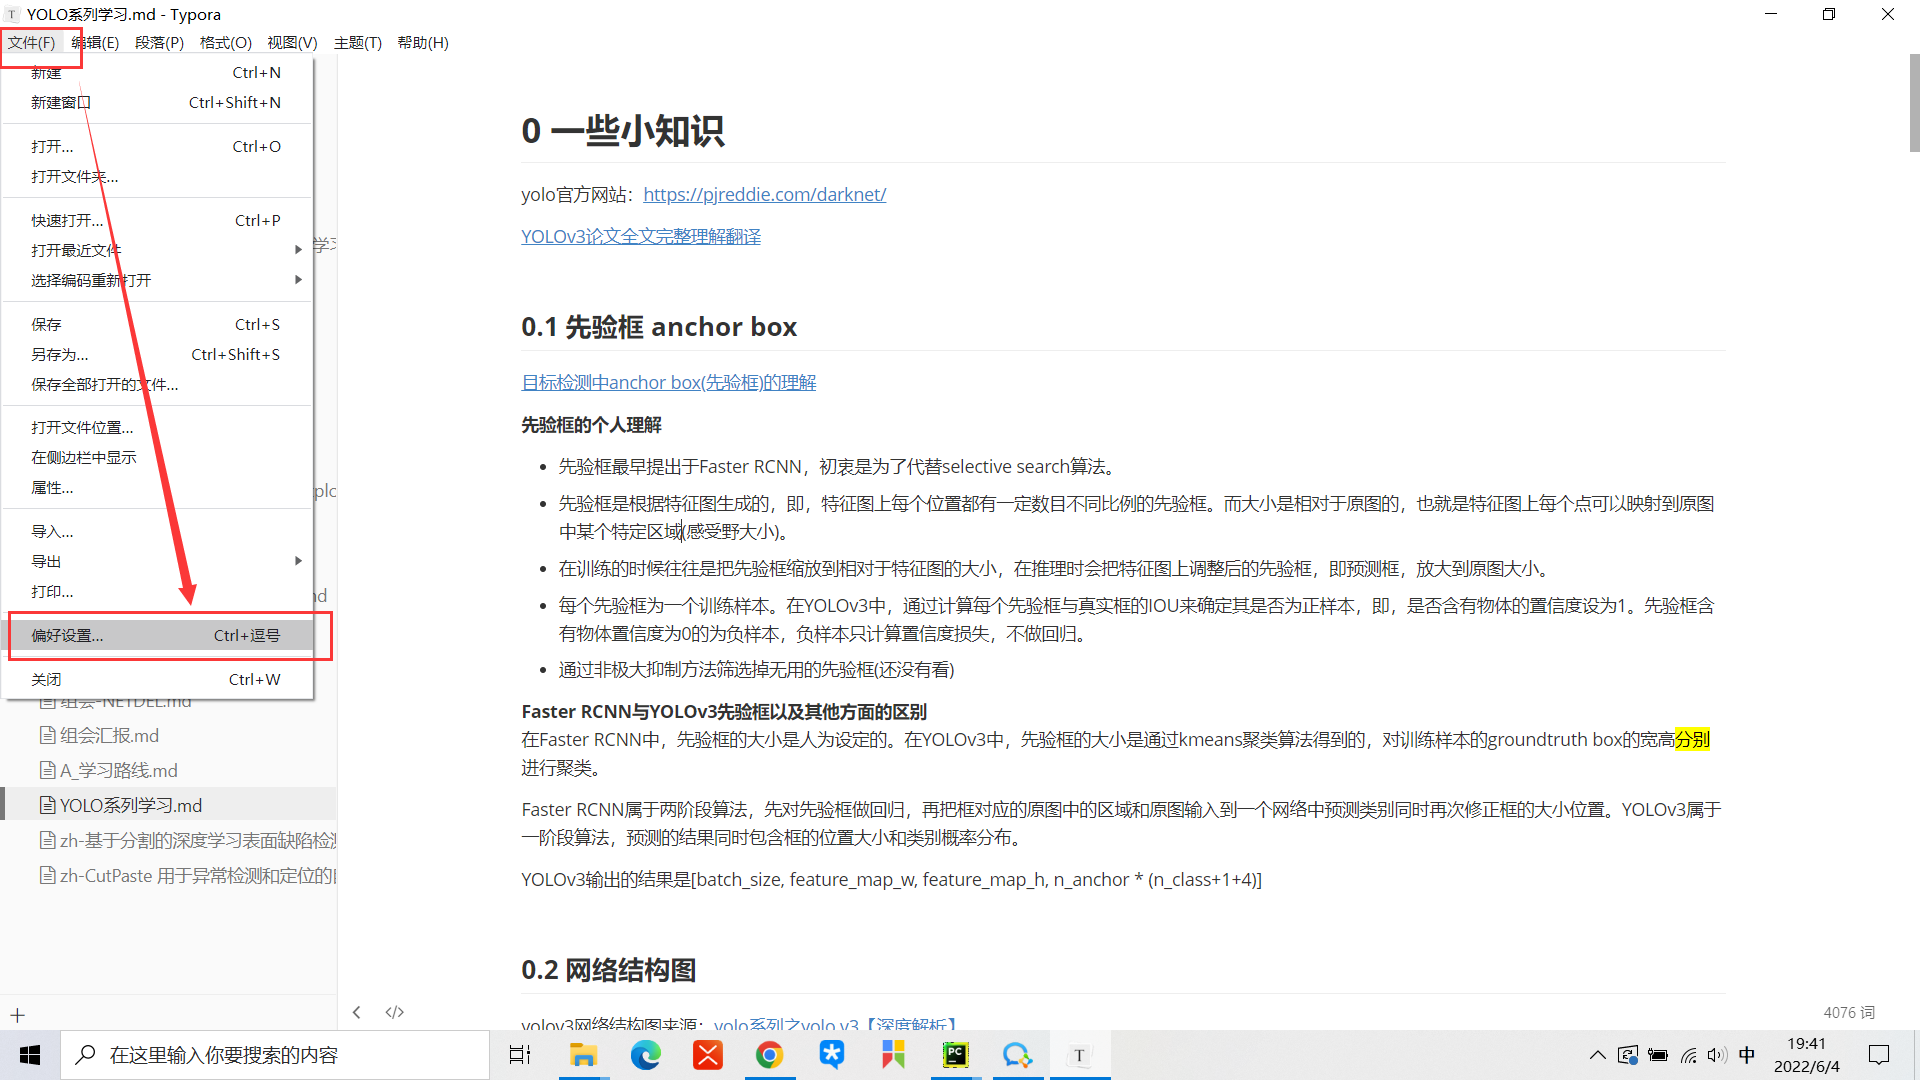The height and width of the screenshot is (1080, 1920).
Task: Open 偏好设置... preferences entry
Action: point(158,635)
